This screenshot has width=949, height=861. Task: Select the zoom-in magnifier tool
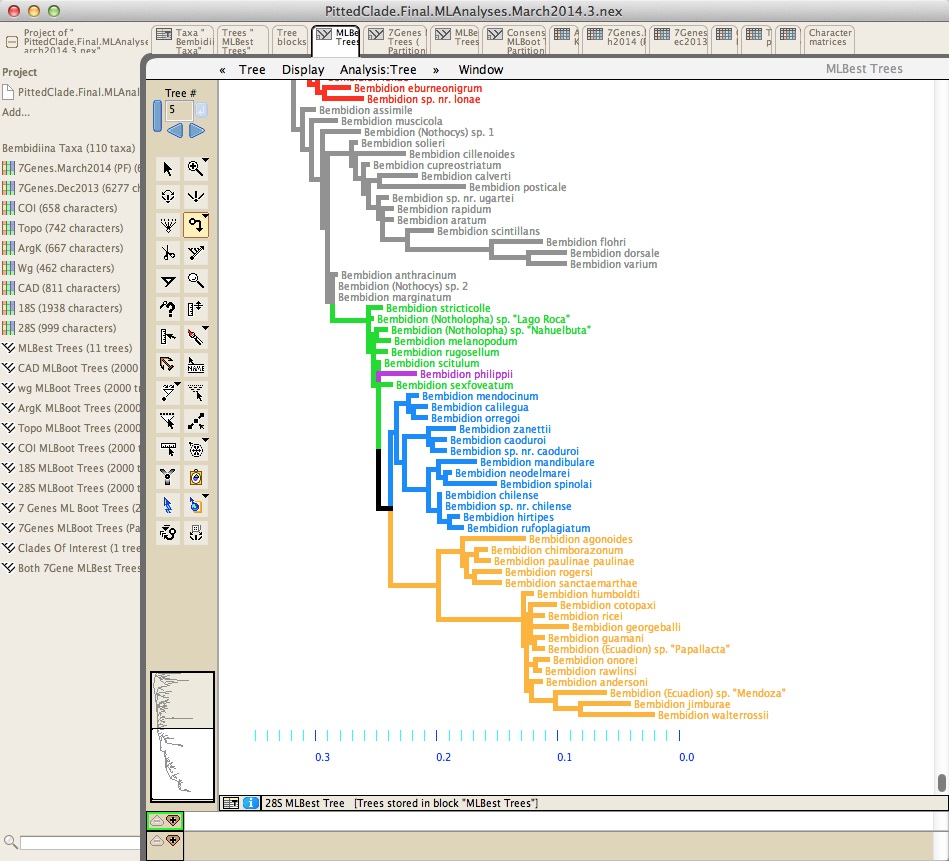pos(196,170)
